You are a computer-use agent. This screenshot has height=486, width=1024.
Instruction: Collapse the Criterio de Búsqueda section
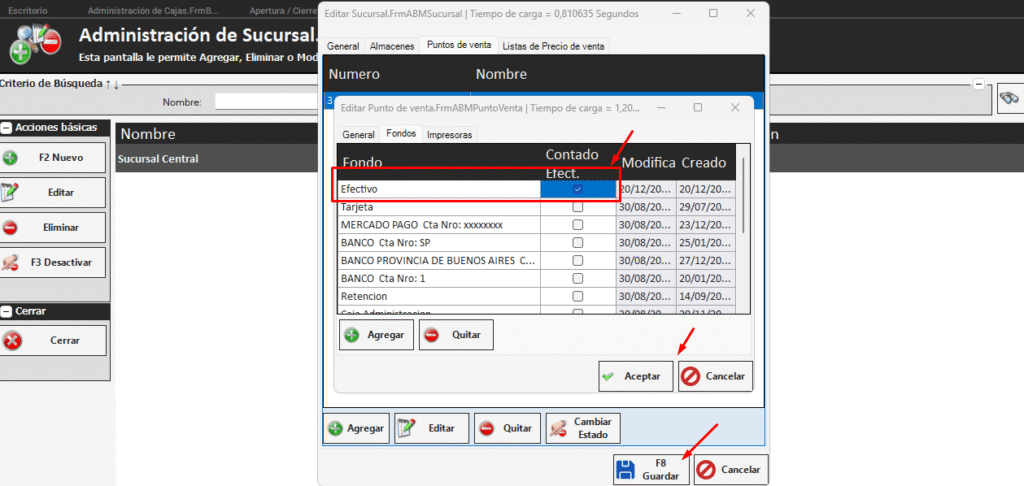979,85
